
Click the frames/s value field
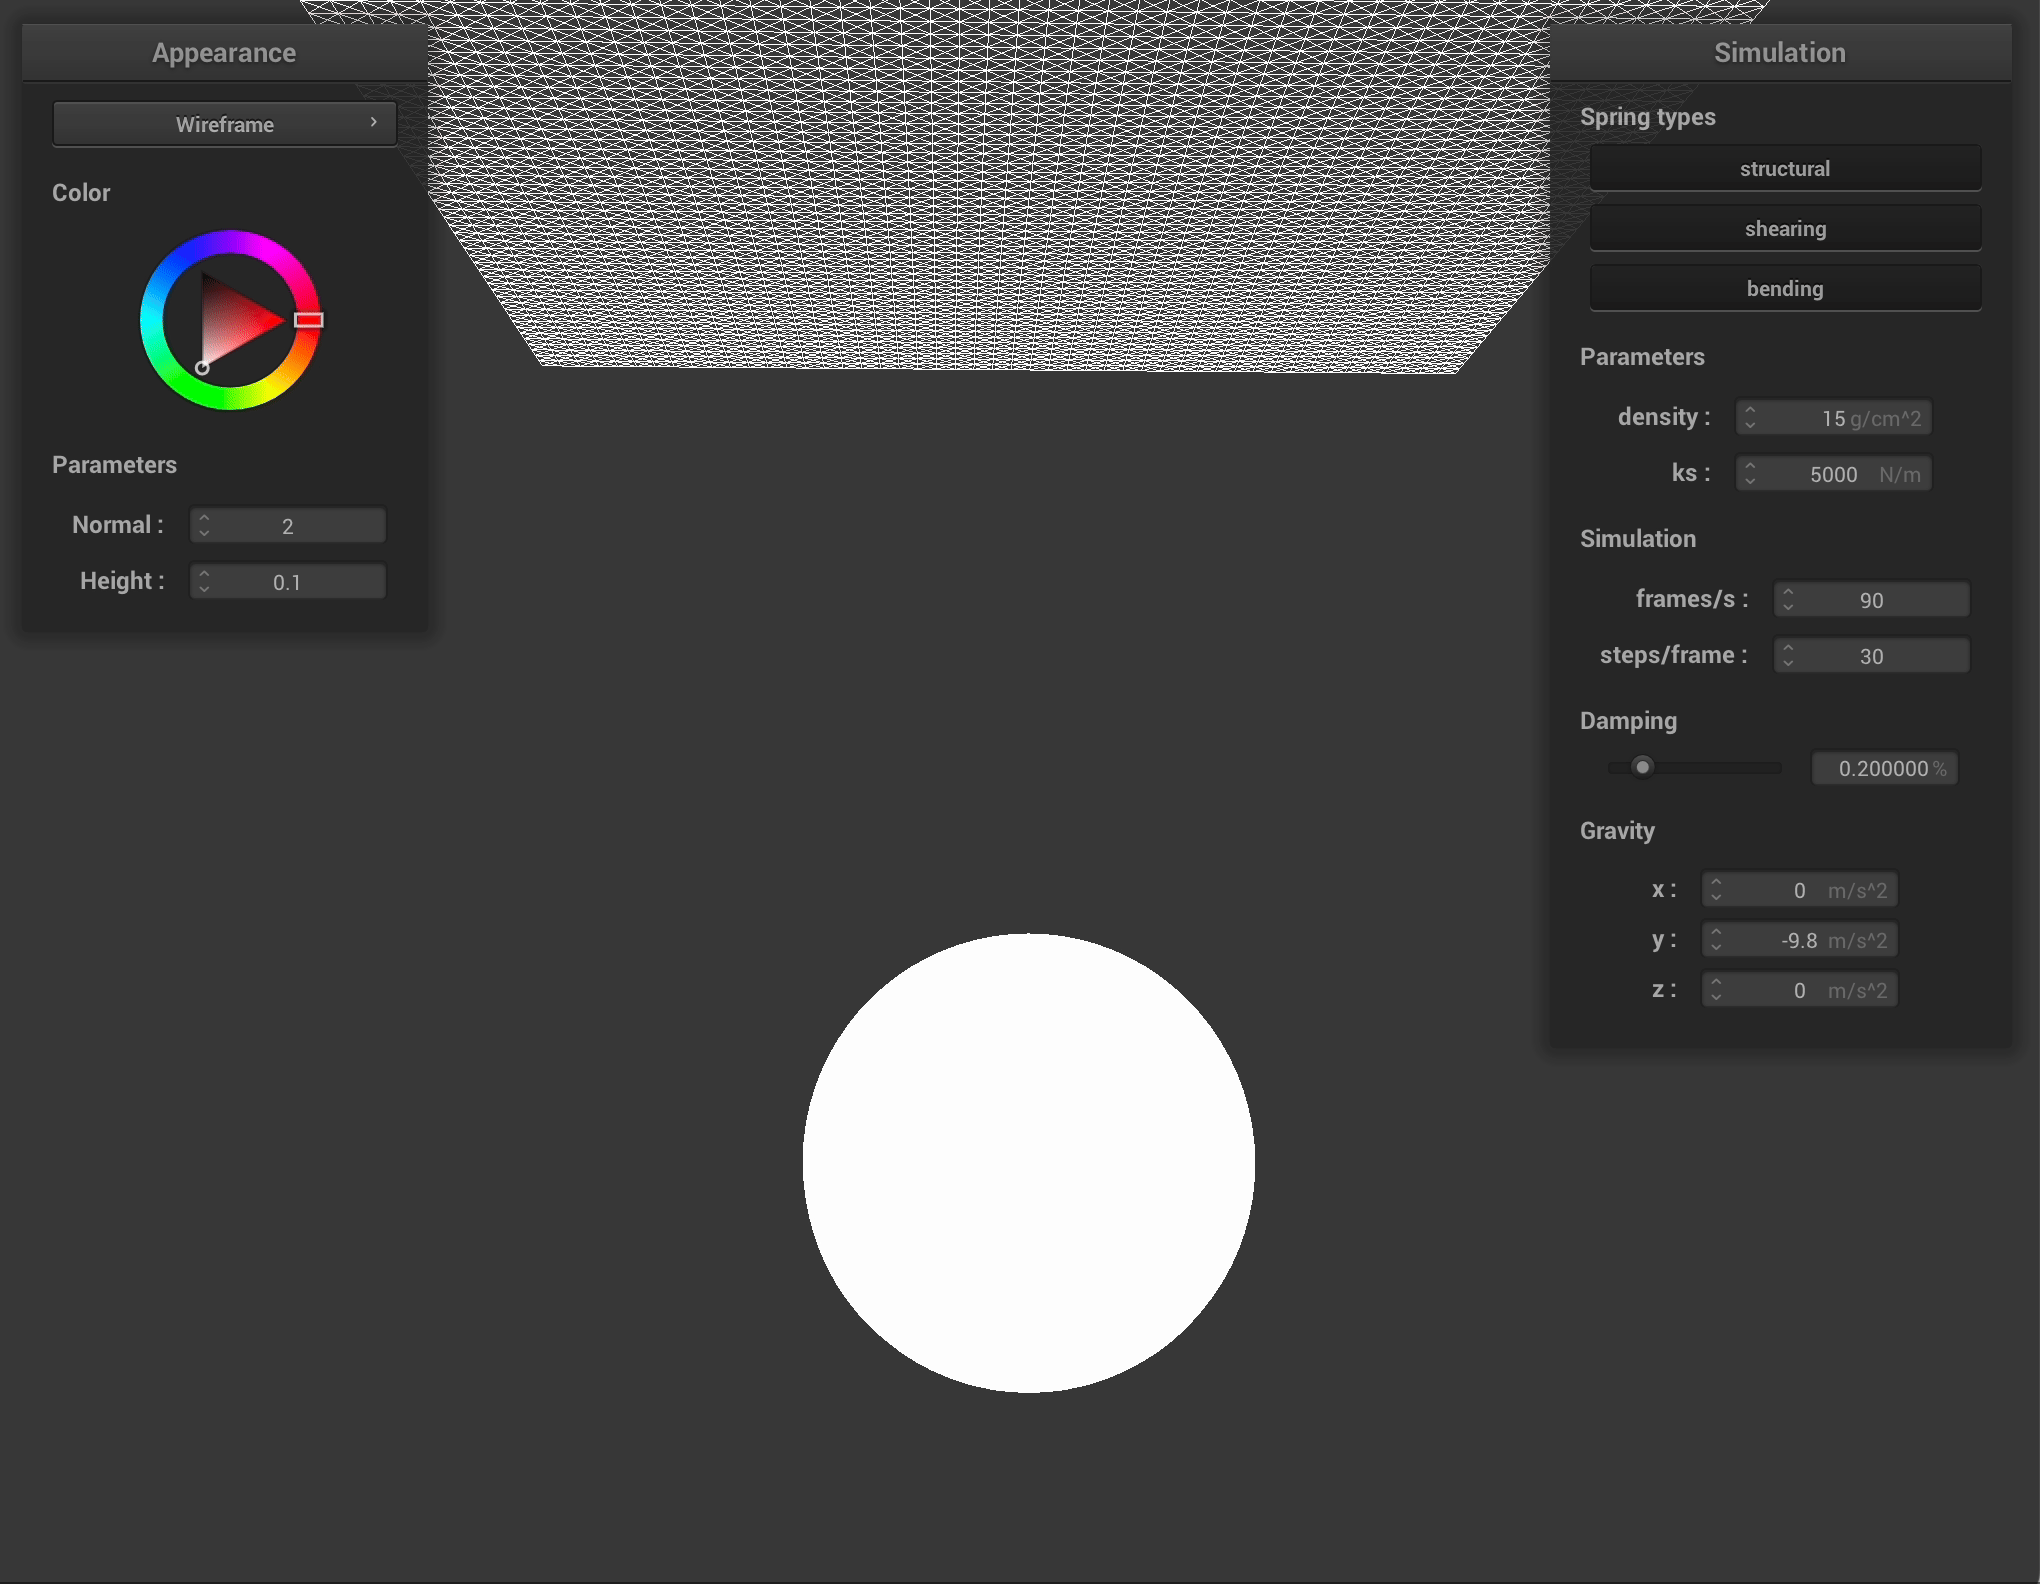(x=1872, y=599)
